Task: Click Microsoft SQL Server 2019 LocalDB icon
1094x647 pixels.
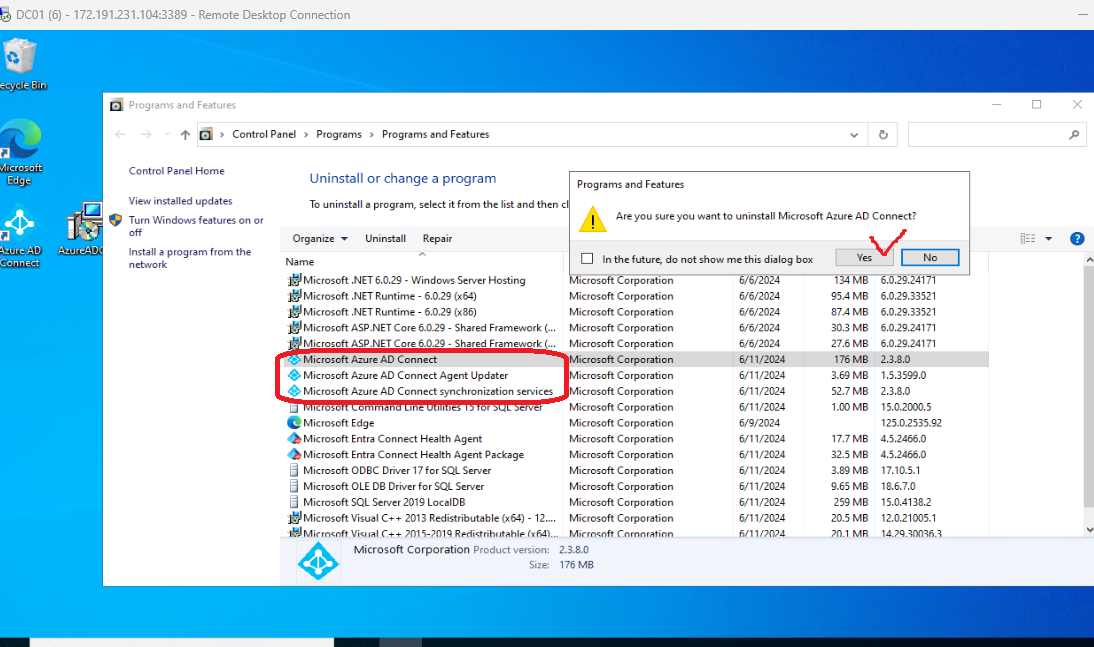Action: pyautogui.click(x=294, y=503)
